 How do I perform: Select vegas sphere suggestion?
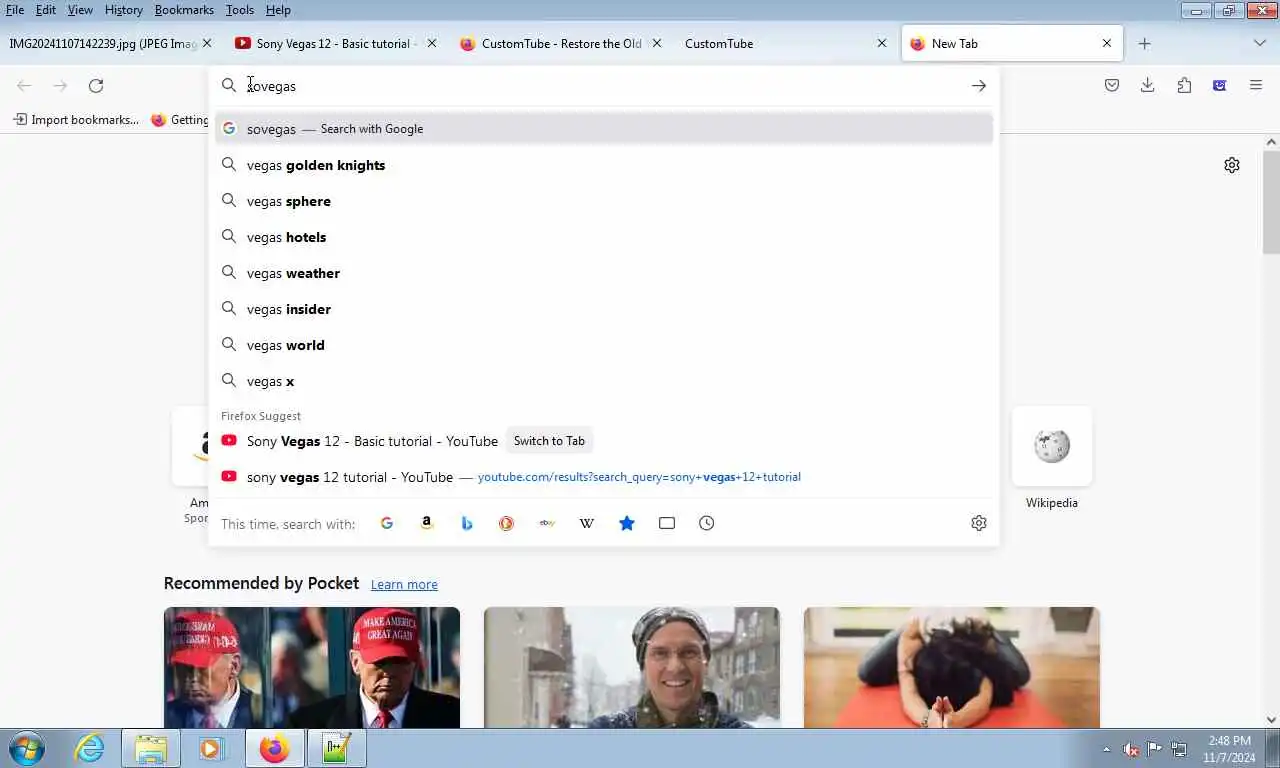pyautogui.click(x=604, y=201)
